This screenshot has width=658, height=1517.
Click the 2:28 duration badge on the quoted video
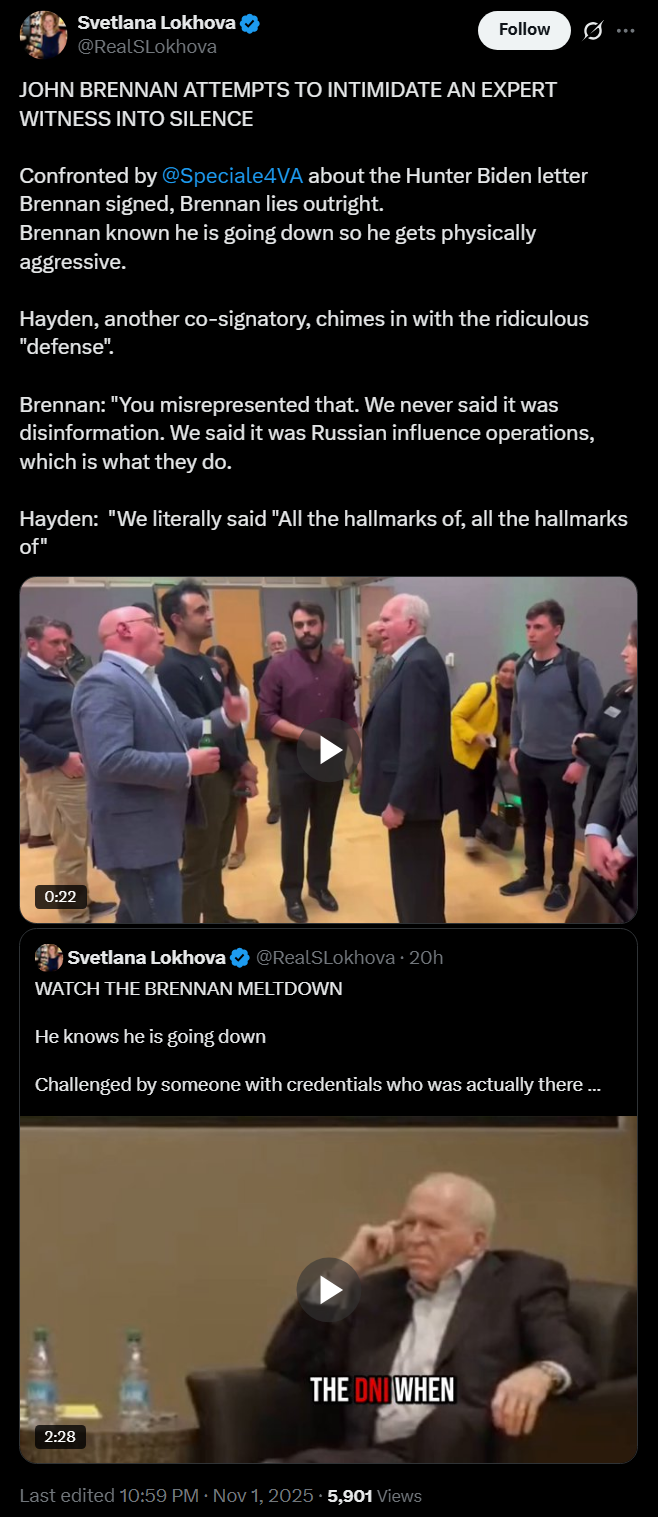(x=61, y=1437)
